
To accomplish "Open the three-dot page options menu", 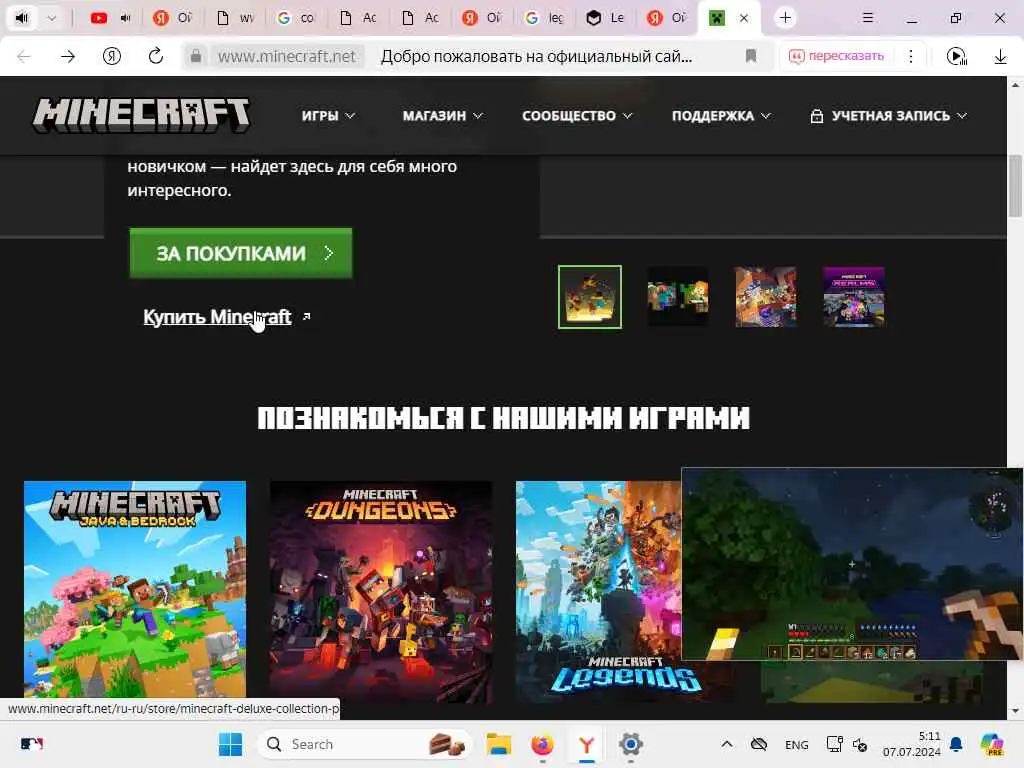I will click(x=911, y=56).
